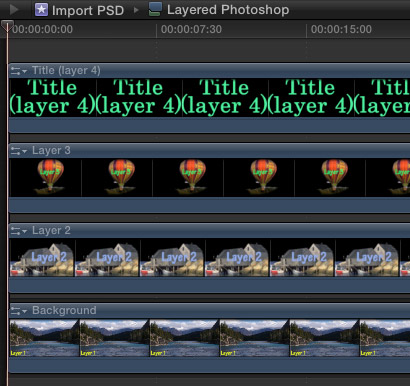Open Title (layer 4) clip adjustments menu
The width and height of the screenshot is (410, 386).
[18, 71]
